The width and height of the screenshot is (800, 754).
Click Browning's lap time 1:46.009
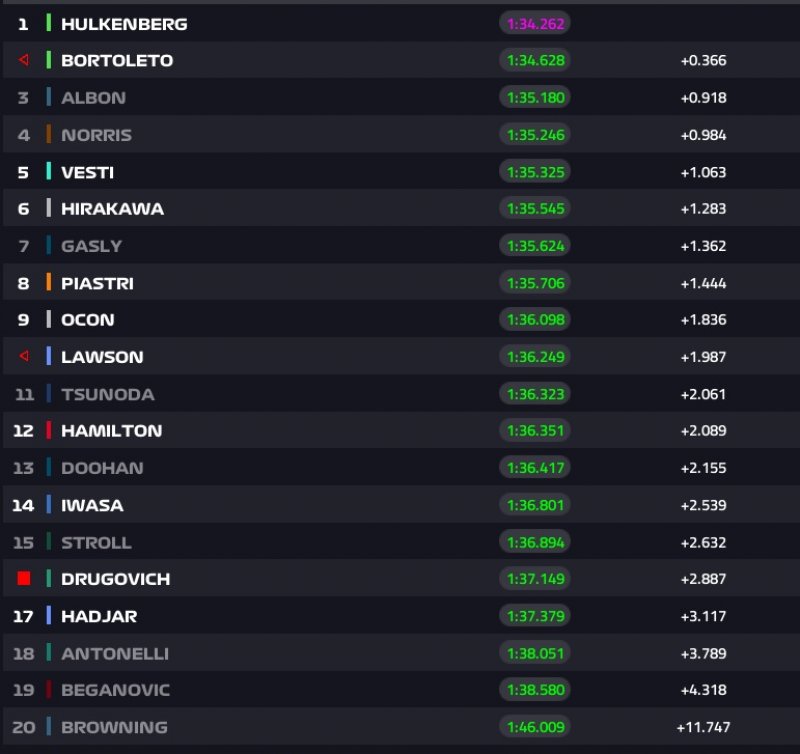535,727
